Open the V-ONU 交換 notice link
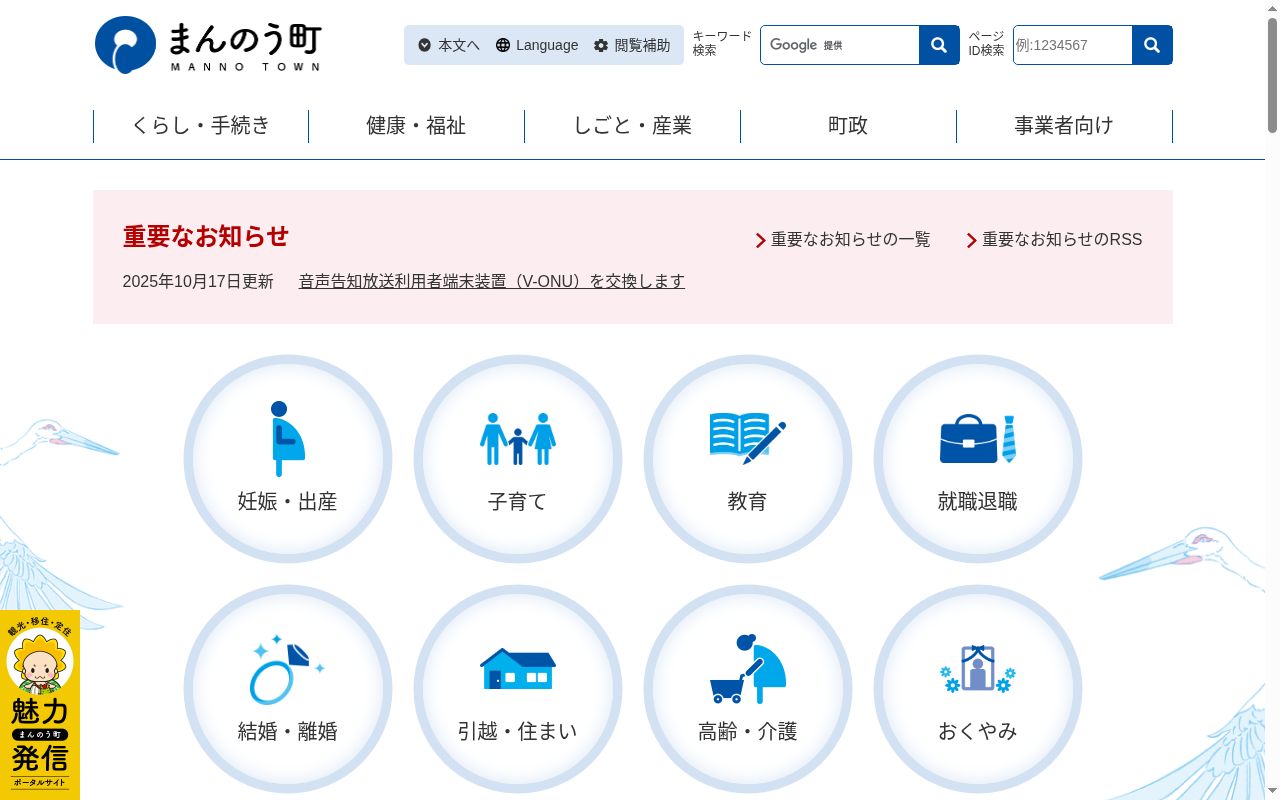The image size is (1280, 800). [492, 282]
